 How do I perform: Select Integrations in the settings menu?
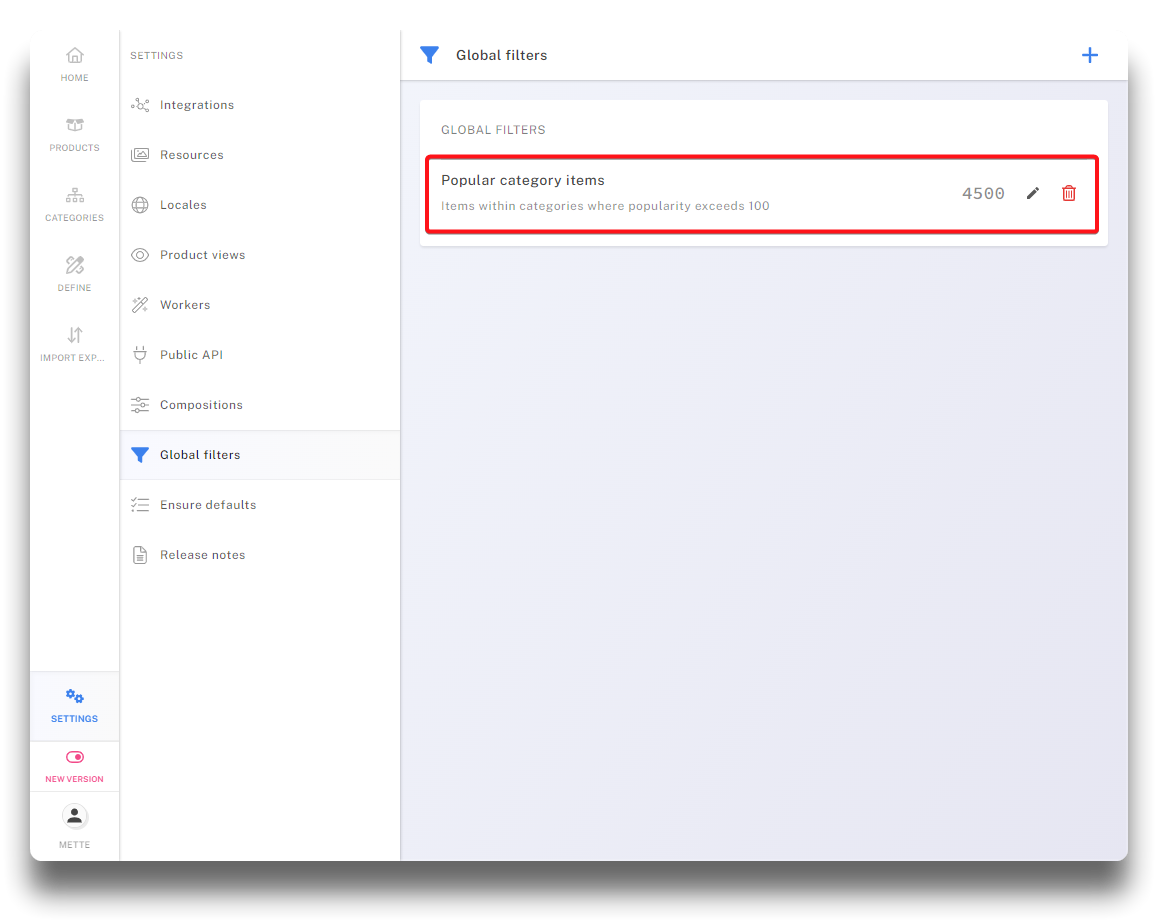pyautogui.click(x=197, y=105)
